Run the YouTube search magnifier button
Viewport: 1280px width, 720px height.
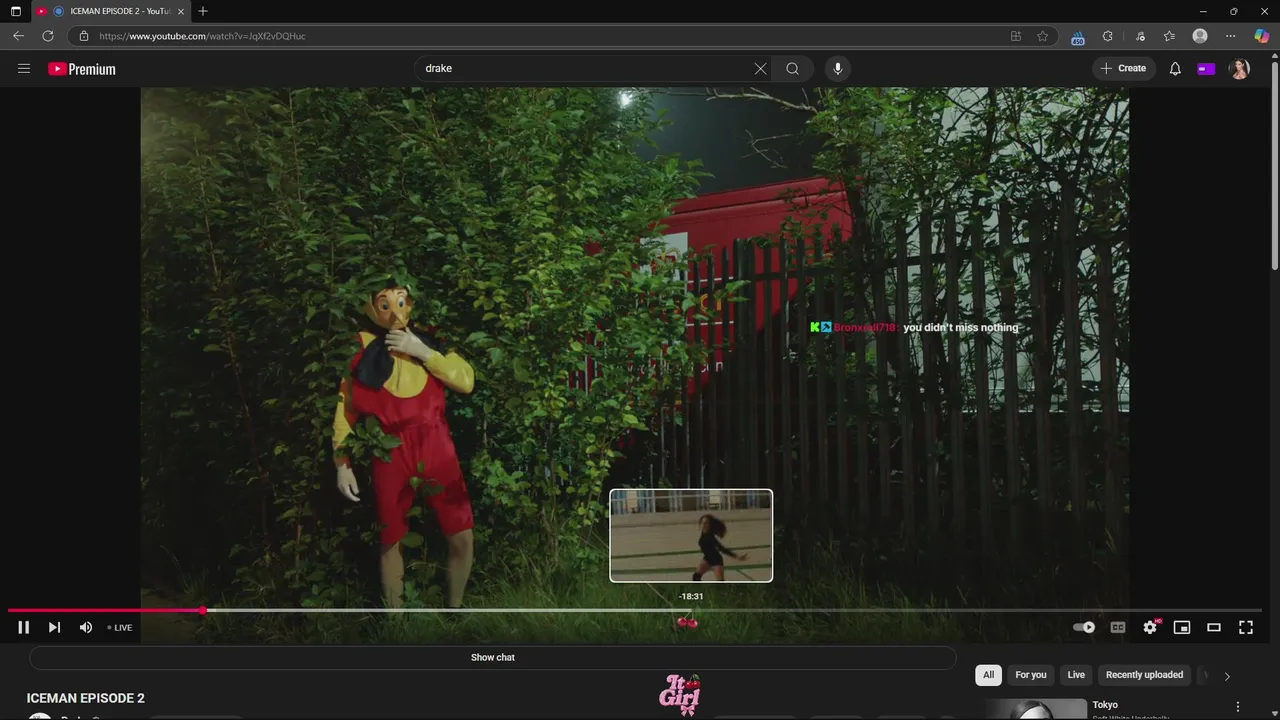(792, 69)
